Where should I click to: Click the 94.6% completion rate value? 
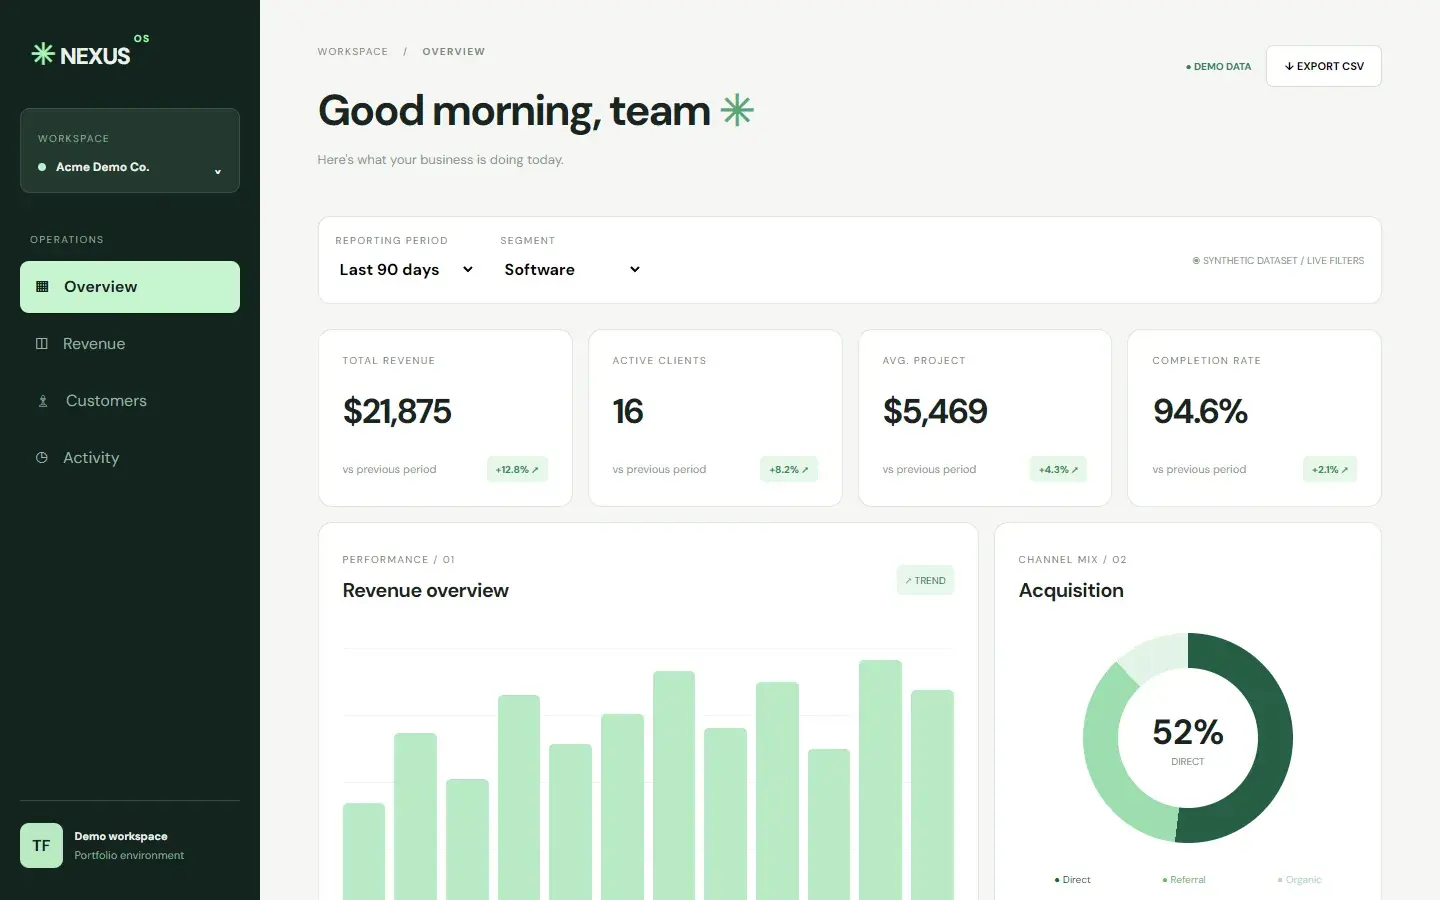[x=1200, y=412]
